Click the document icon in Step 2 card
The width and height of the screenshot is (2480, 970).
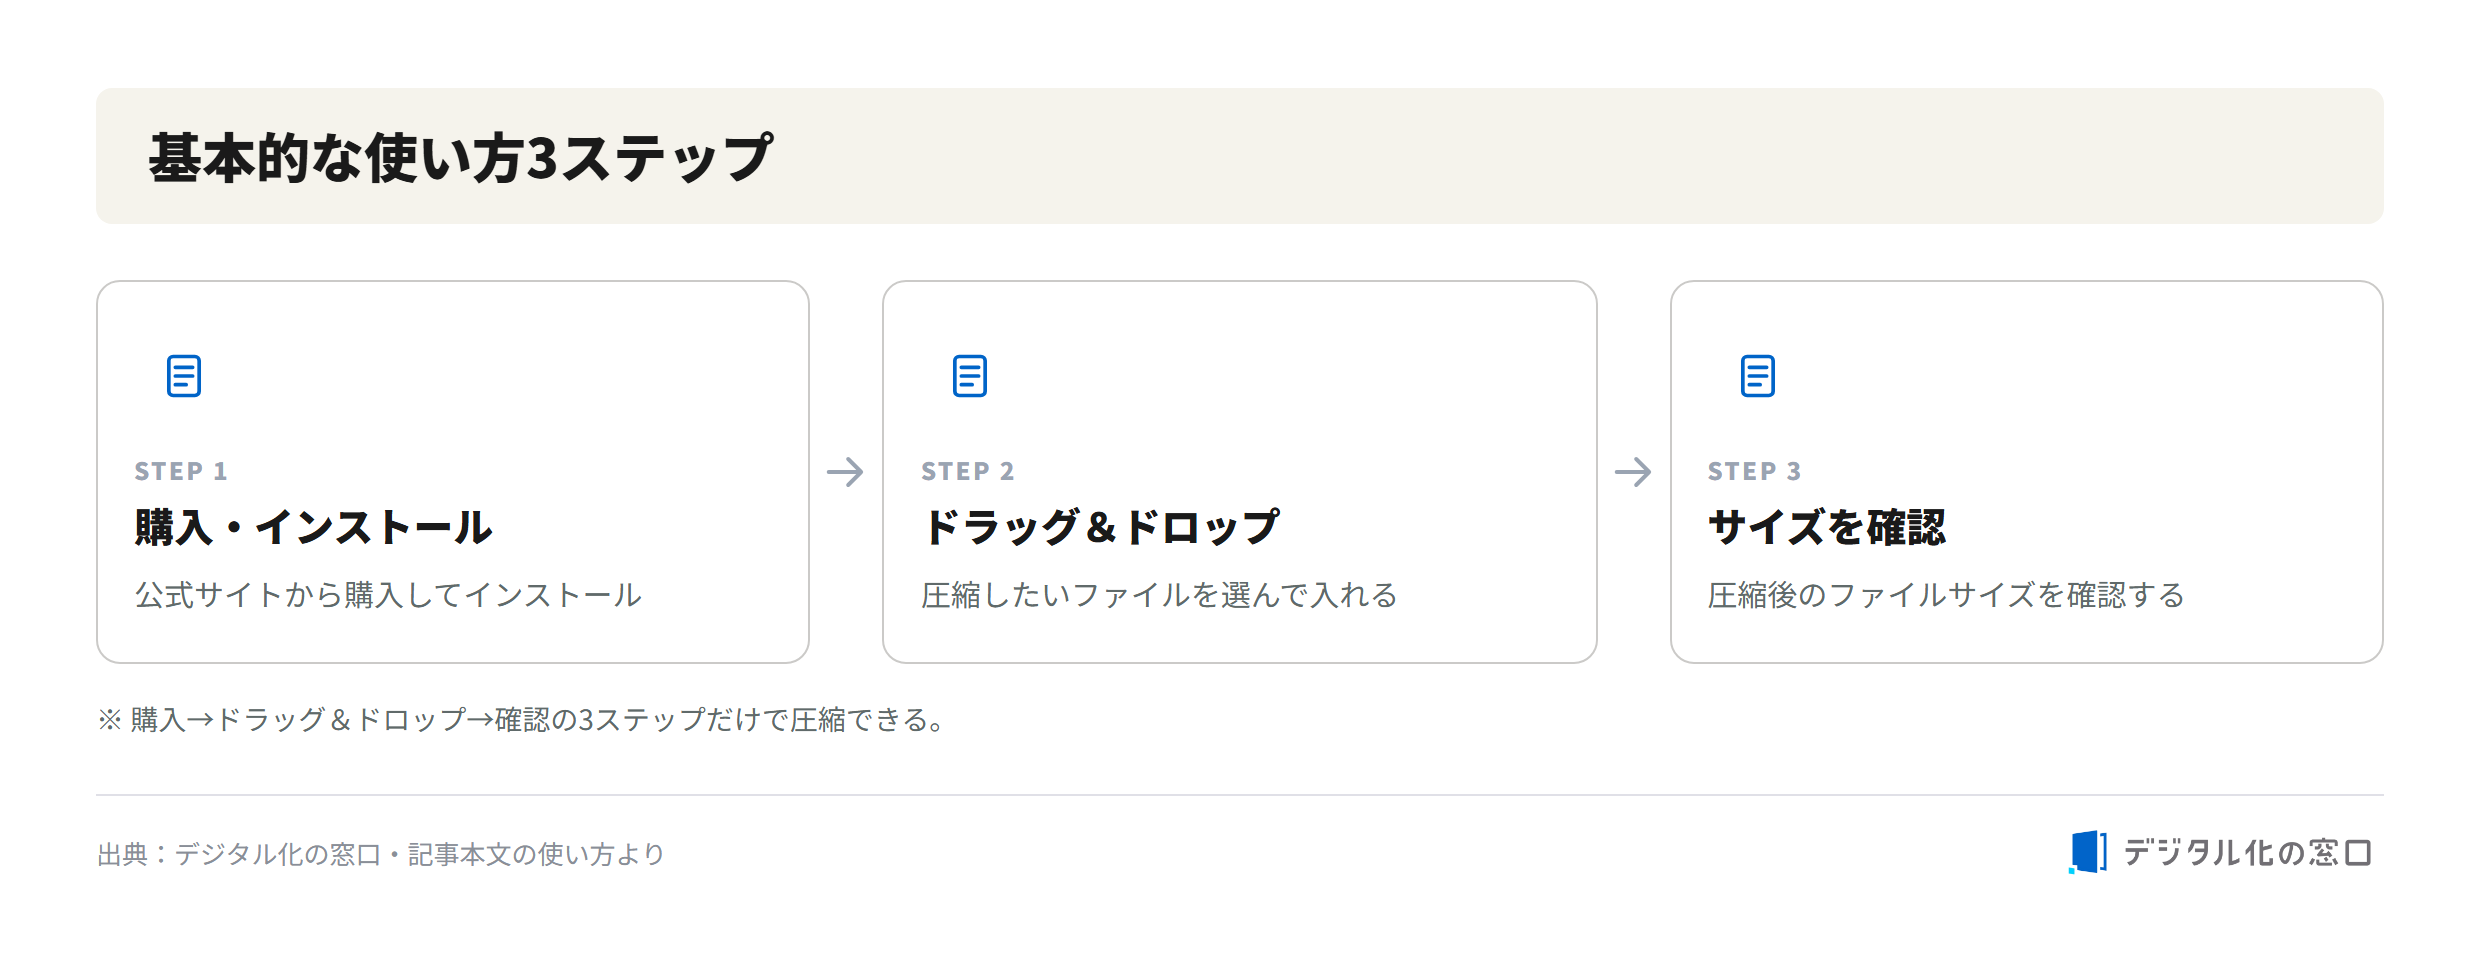(970, 376)
